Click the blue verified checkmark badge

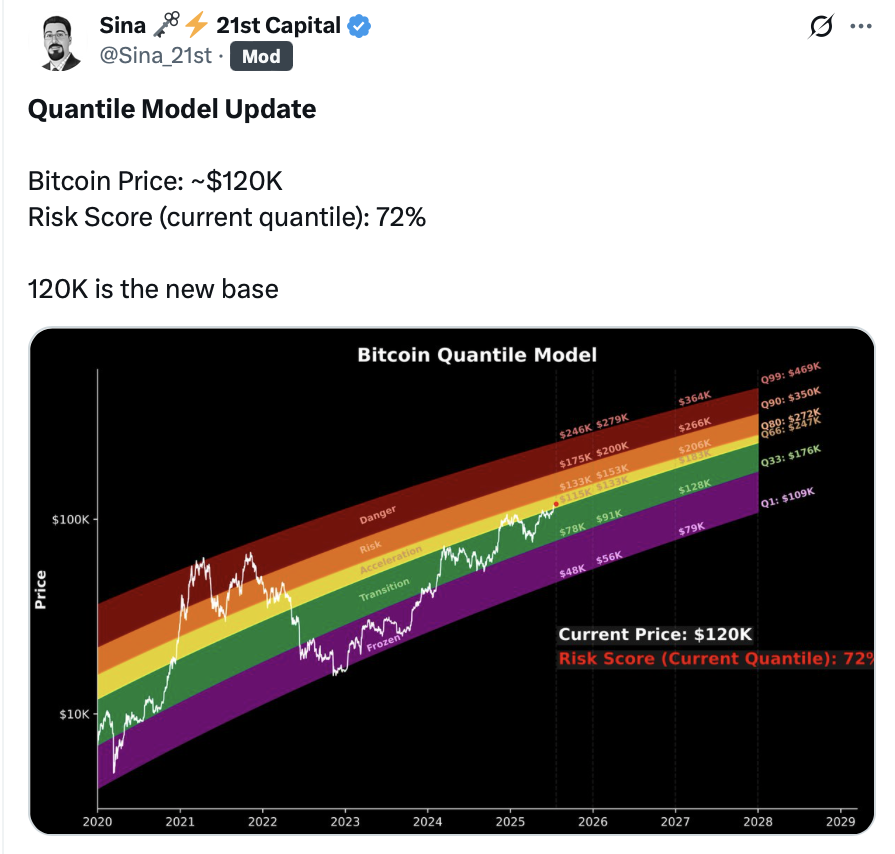(x=355, y=26)
